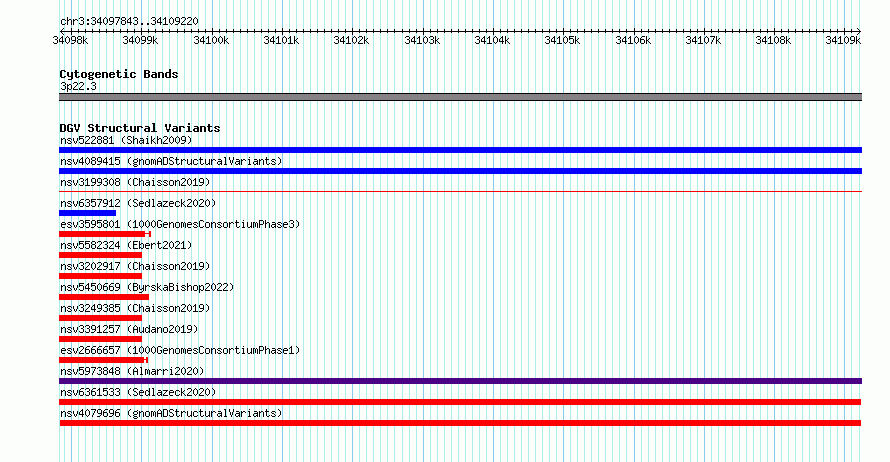The width and height of the screenshot is (890, 462).
Task: Click the red bar under nsv6361533
Action: pos(460,402)
